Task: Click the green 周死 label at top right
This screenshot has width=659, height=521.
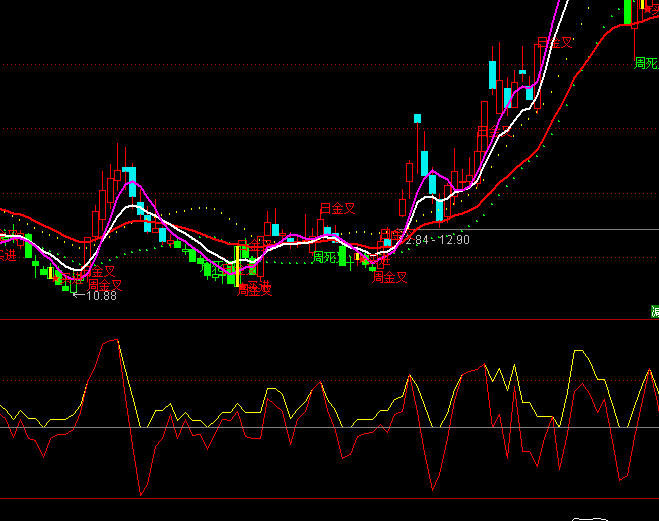Action: tap(646, 63)
